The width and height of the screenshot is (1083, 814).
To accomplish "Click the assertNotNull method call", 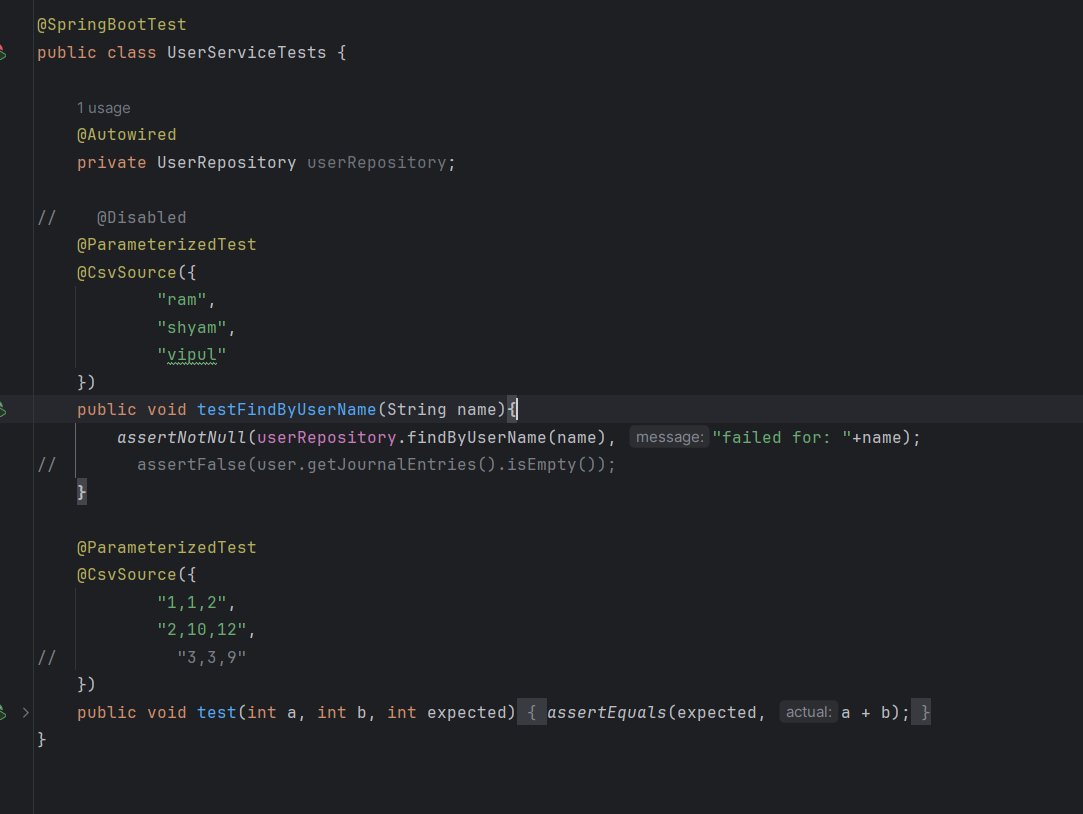I will 182,437.
